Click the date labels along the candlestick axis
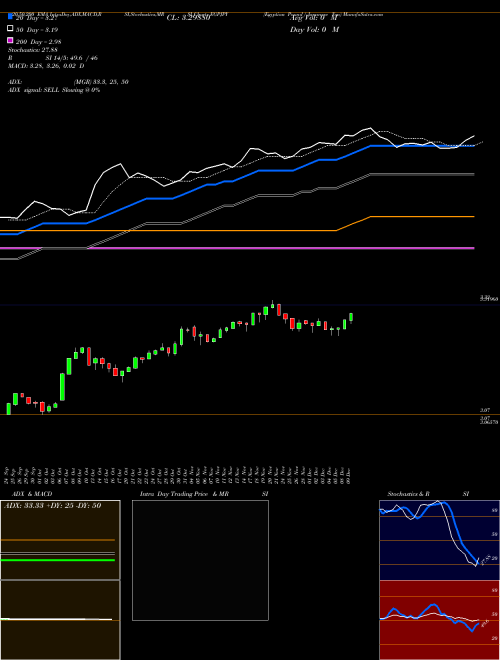The width and height of the screenshot is (500, 660). coord(178,475)
